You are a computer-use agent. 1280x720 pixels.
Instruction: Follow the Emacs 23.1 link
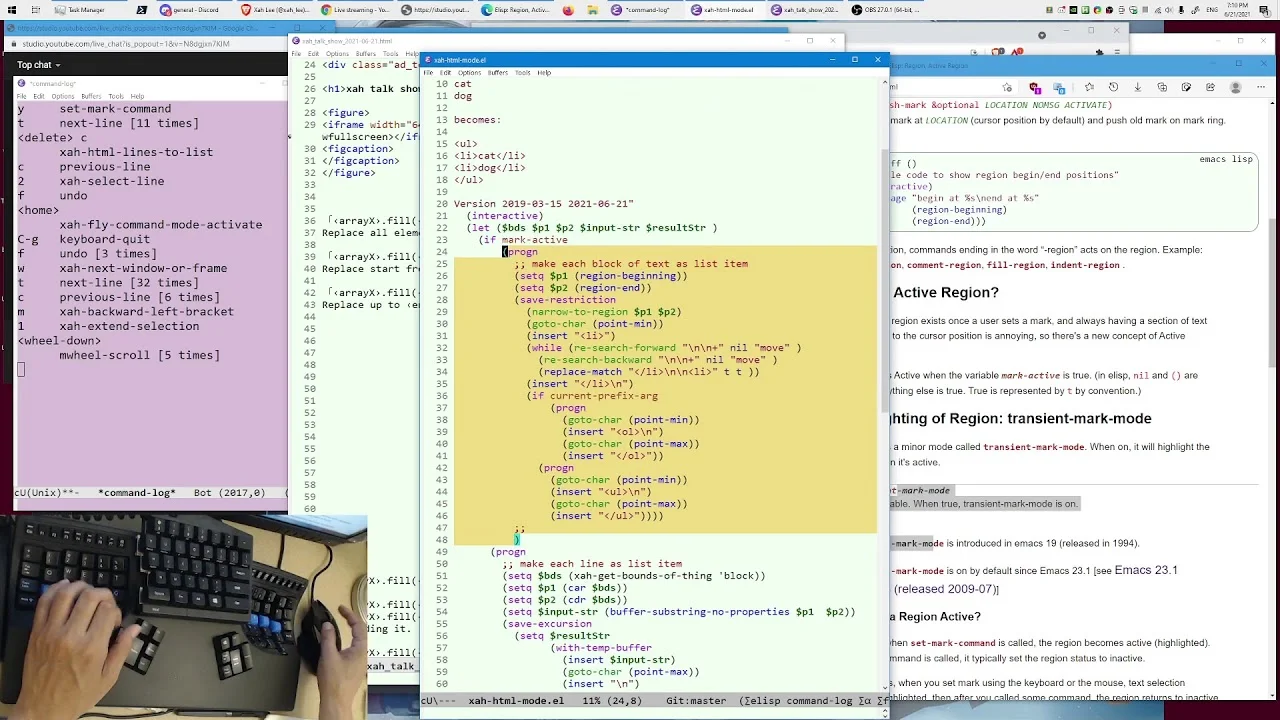click(1146, 570)
